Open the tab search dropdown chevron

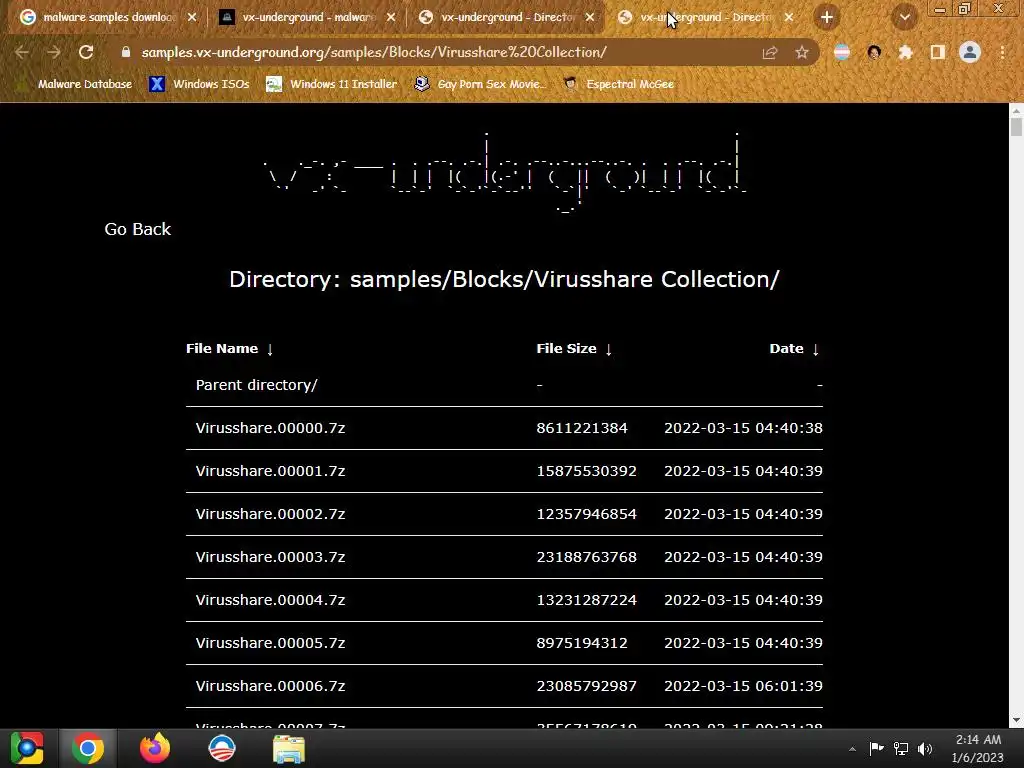[x=904, y=18]
